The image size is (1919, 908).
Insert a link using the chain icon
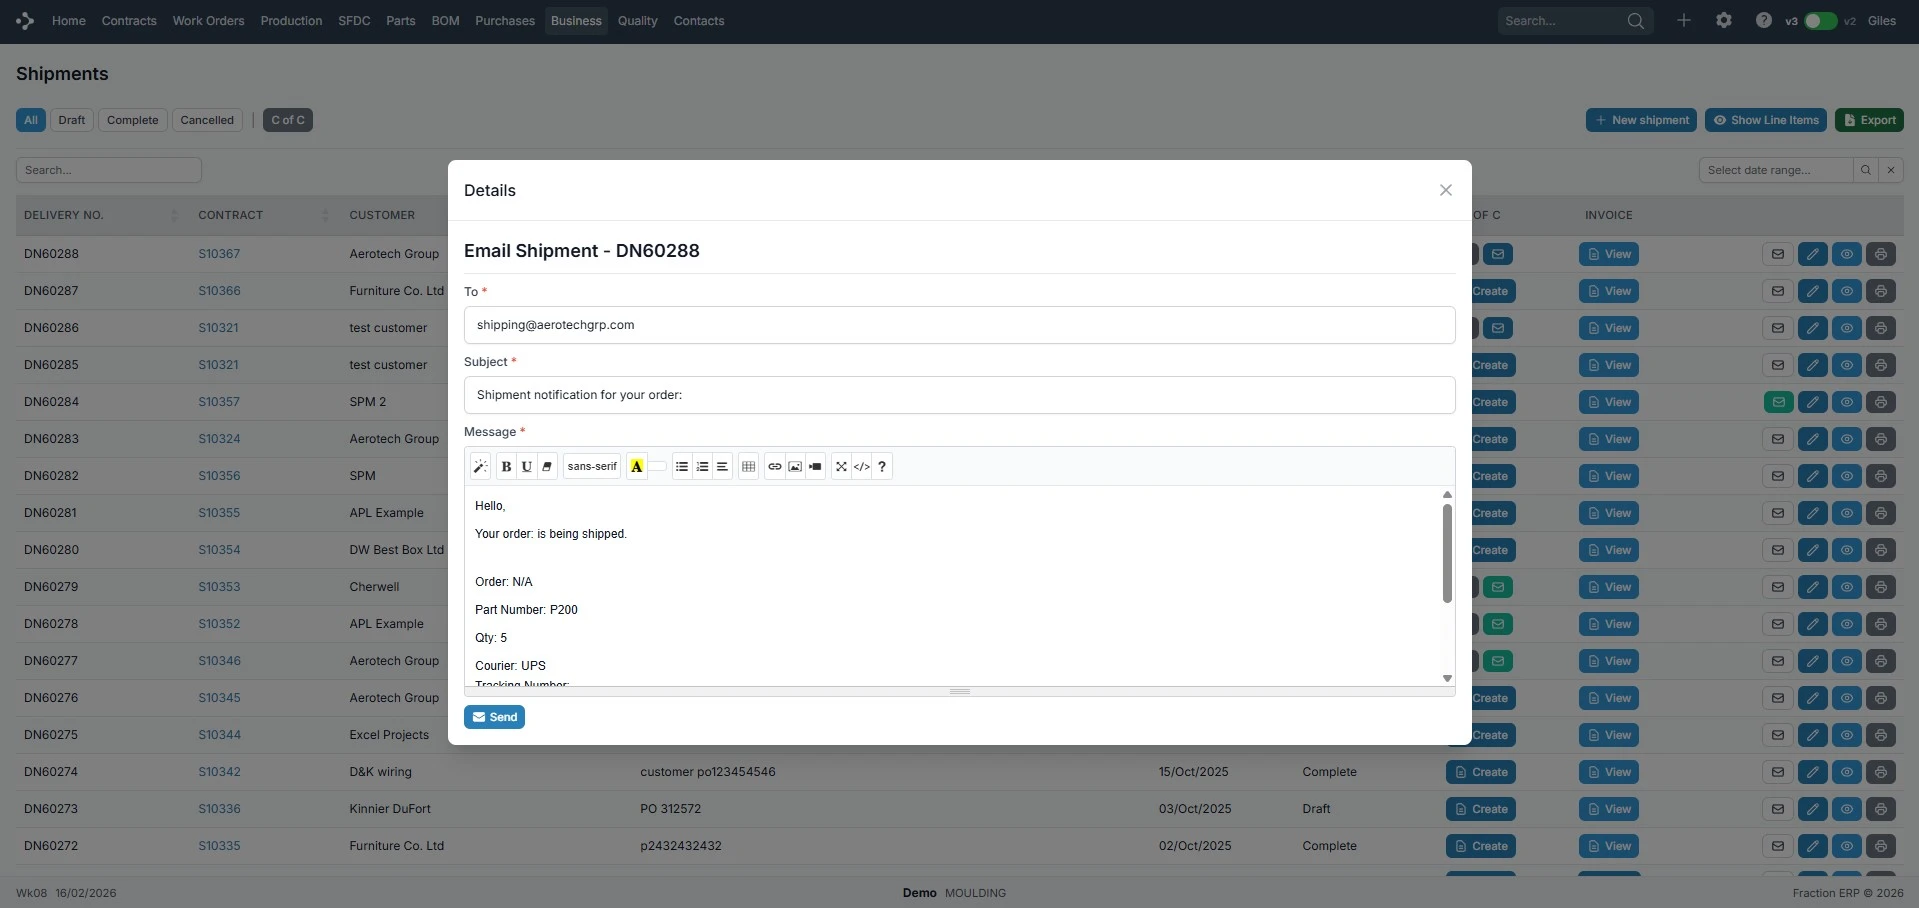pos(775,467)
